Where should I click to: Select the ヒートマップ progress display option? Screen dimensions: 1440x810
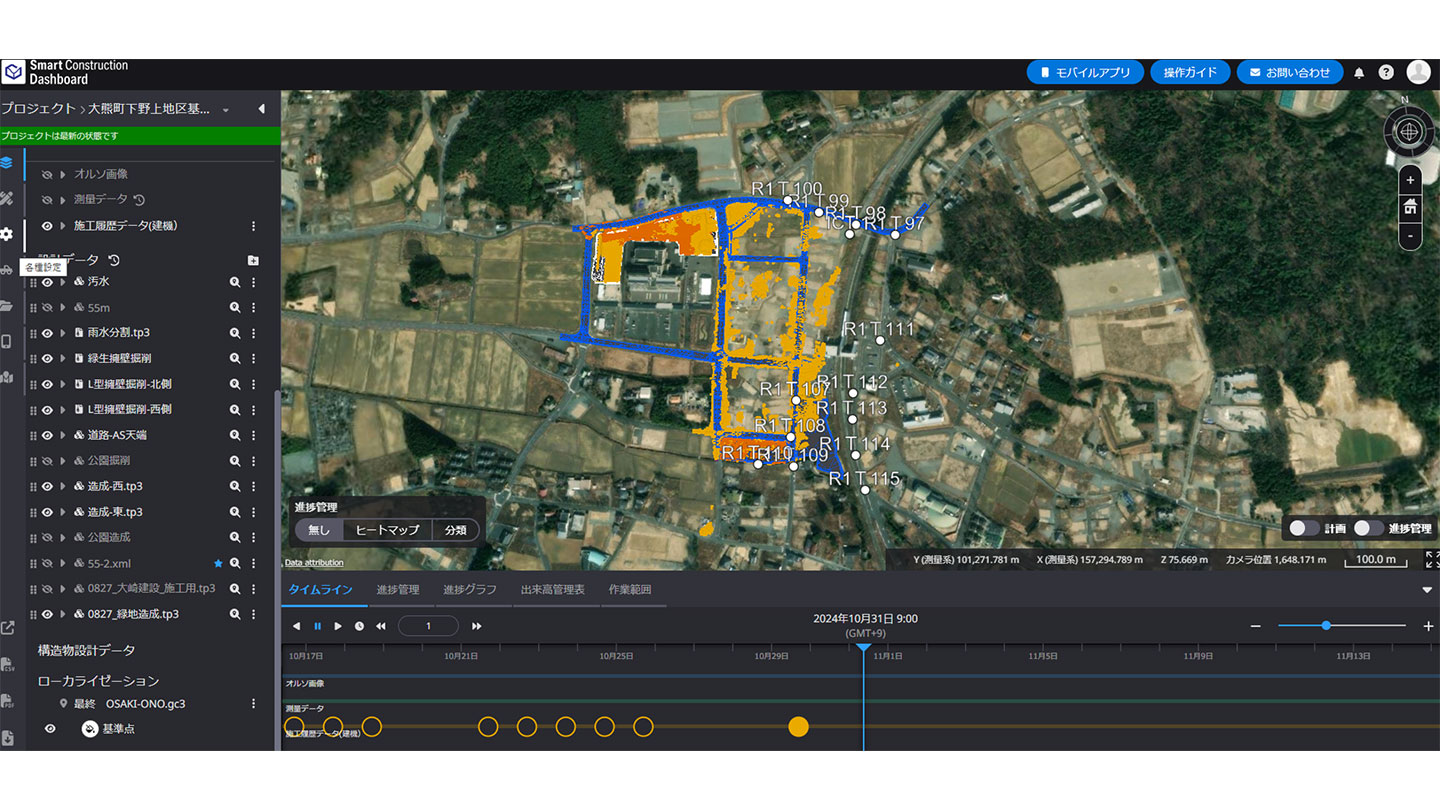(387, 530)
